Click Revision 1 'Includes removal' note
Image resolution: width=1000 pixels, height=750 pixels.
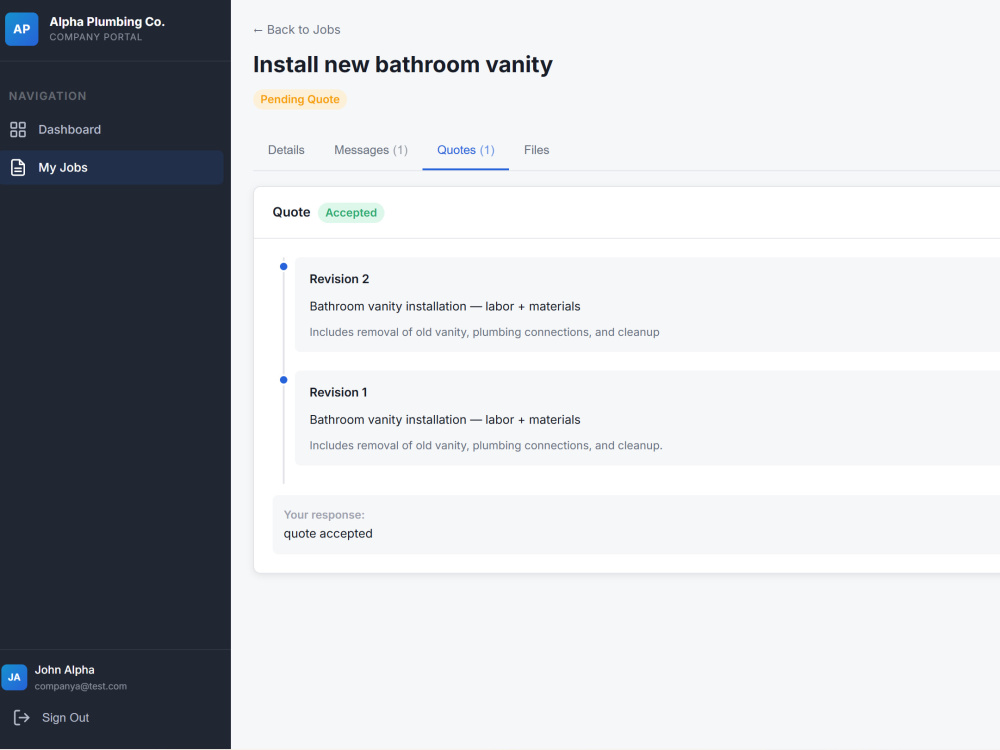click(x=486, y=446)
